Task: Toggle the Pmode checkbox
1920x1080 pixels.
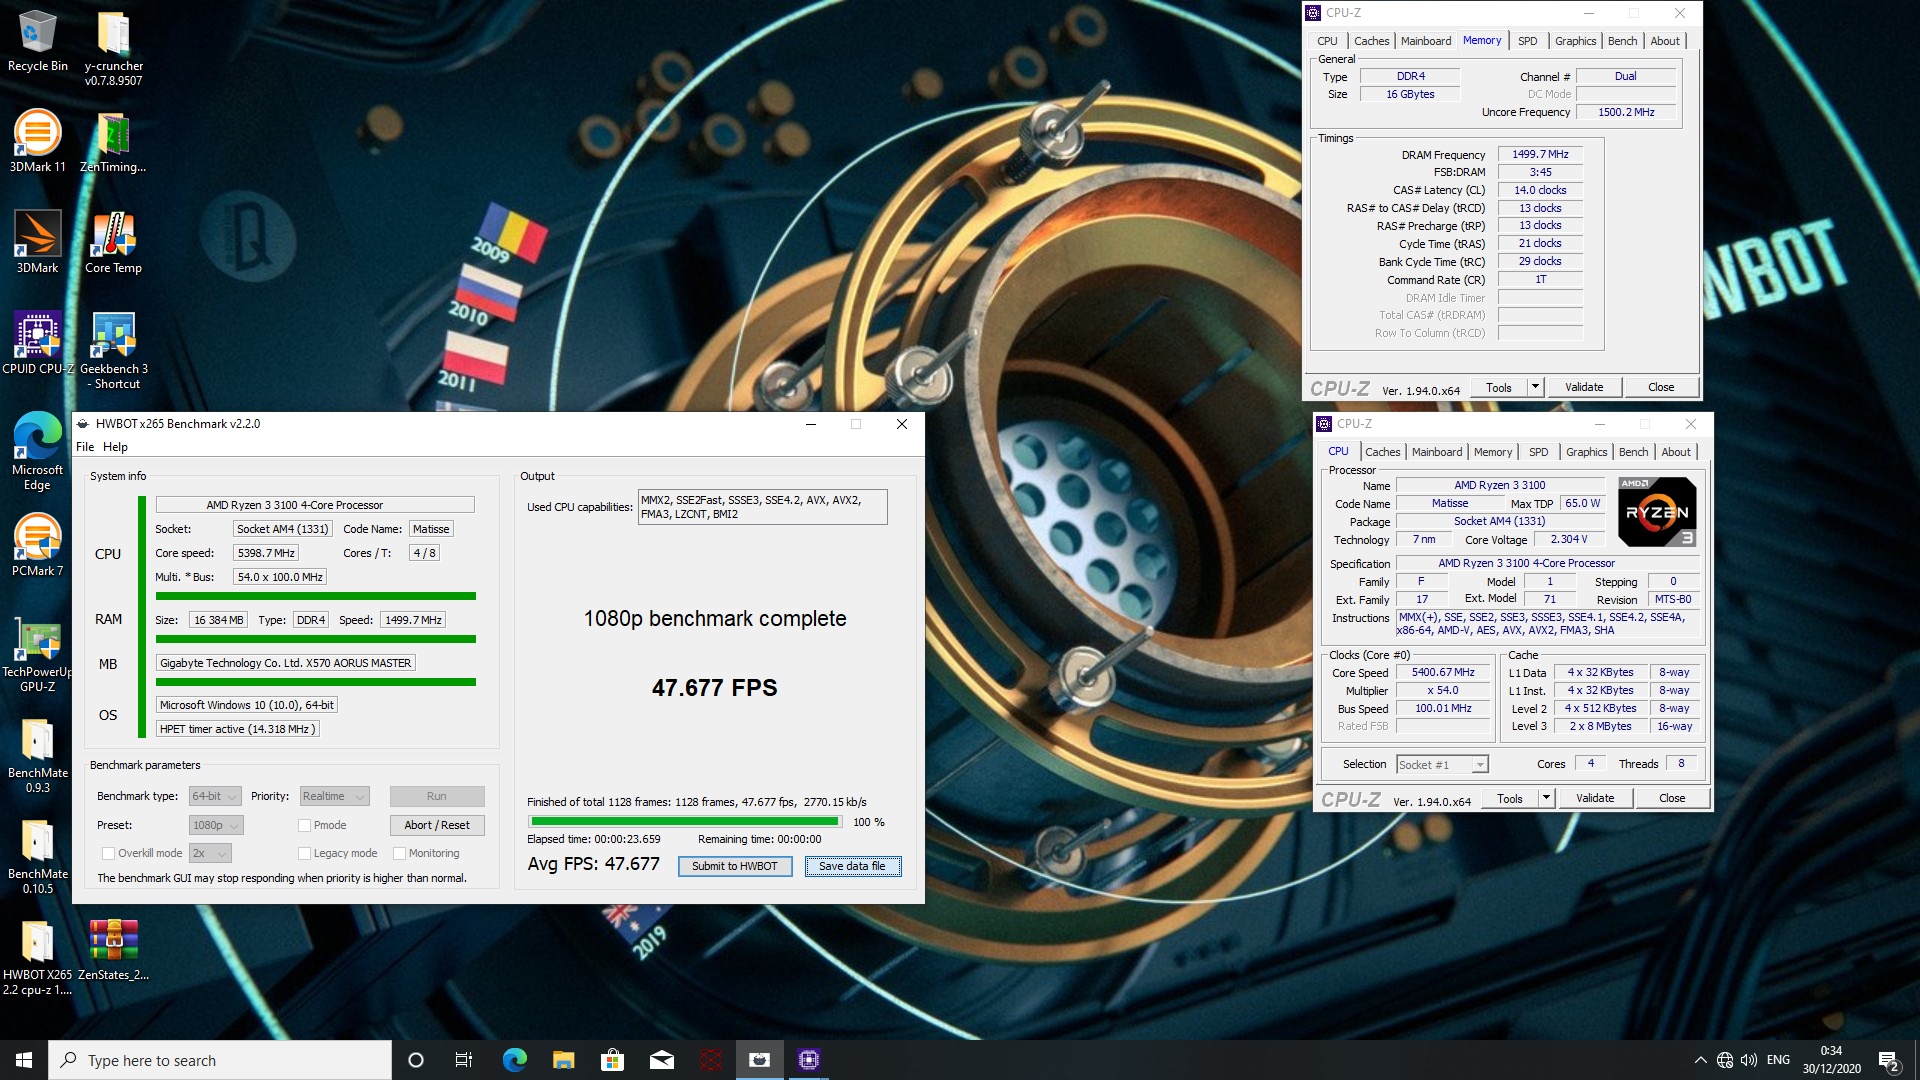Action: pyautogui.click(x=304, y=826)
